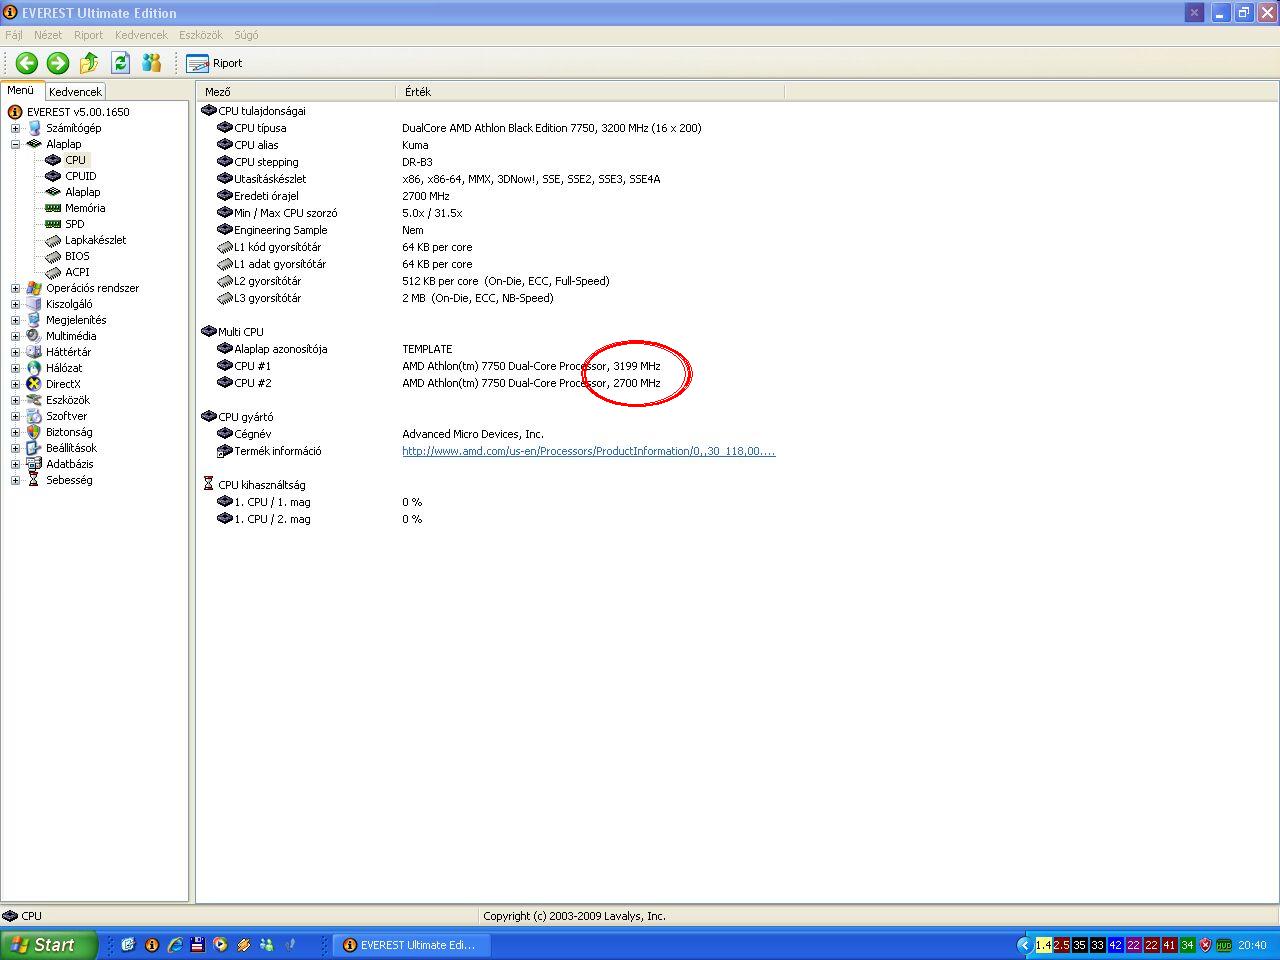Click the Eszközök icon in the tree
The image size is (1280, 960).
pos(34,400)
